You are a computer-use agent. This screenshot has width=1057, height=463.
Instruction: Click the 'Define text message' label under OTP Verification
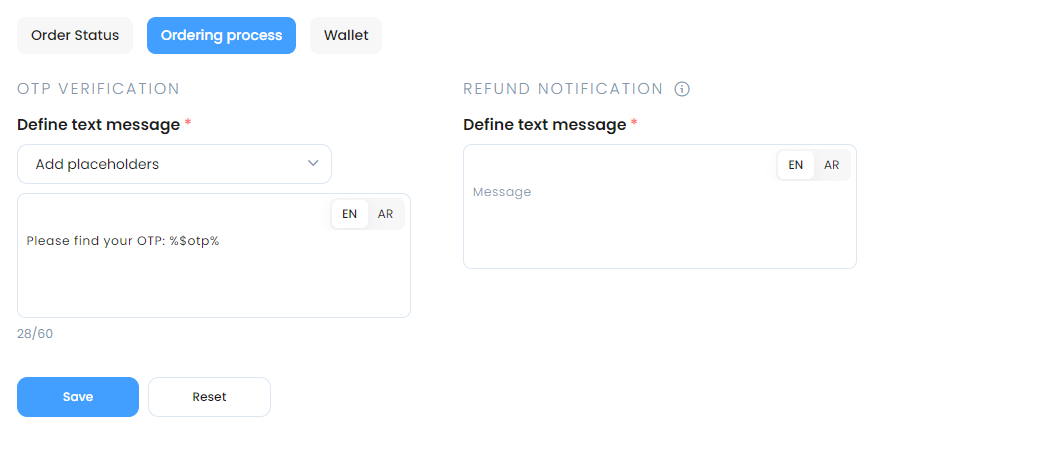(98, 125)
